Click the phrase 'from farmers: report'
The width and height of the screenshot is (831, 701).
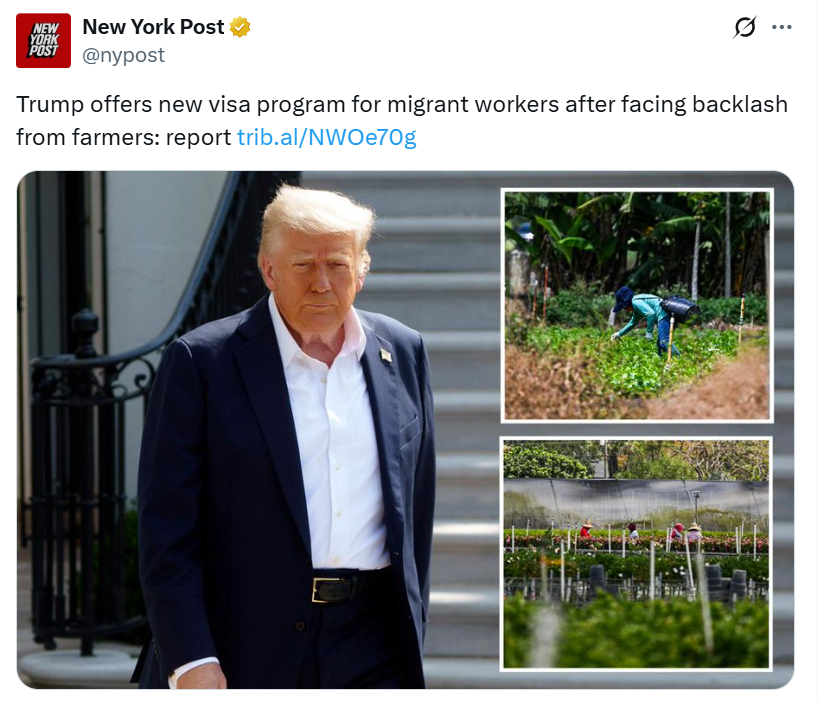123,137
